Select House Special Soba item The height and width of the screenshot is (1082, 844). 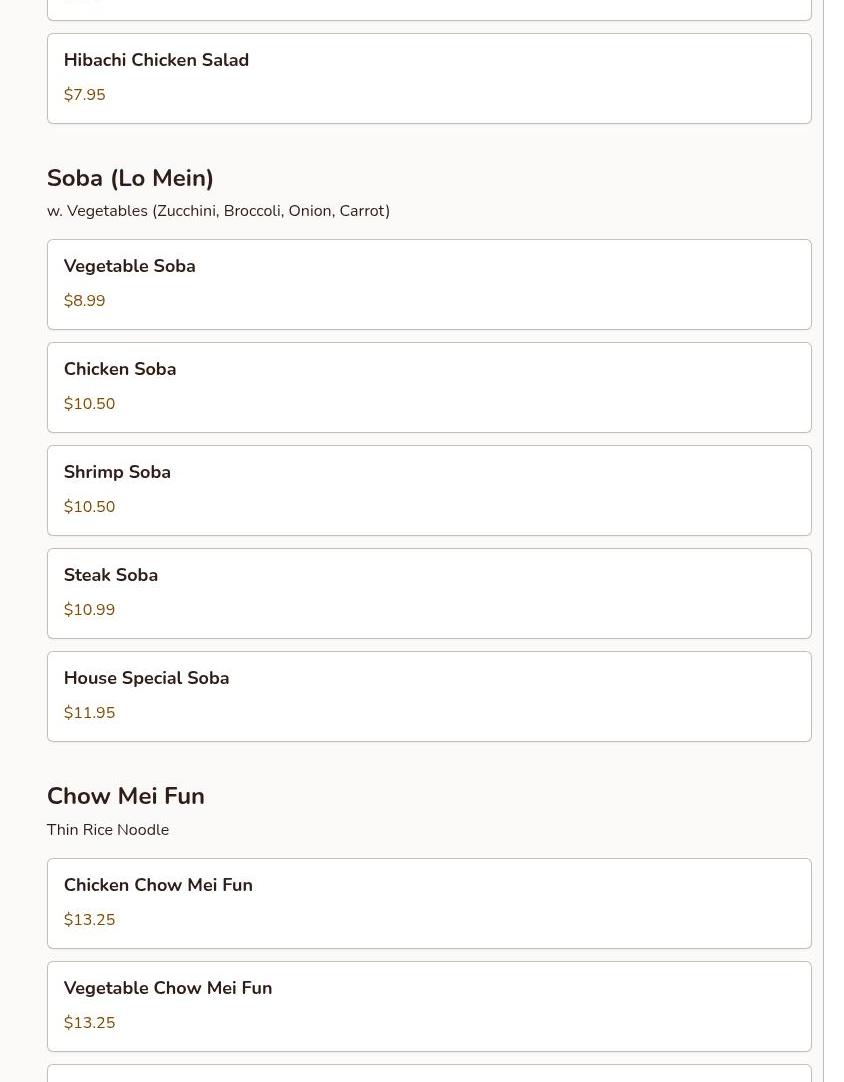pos(146,679)
